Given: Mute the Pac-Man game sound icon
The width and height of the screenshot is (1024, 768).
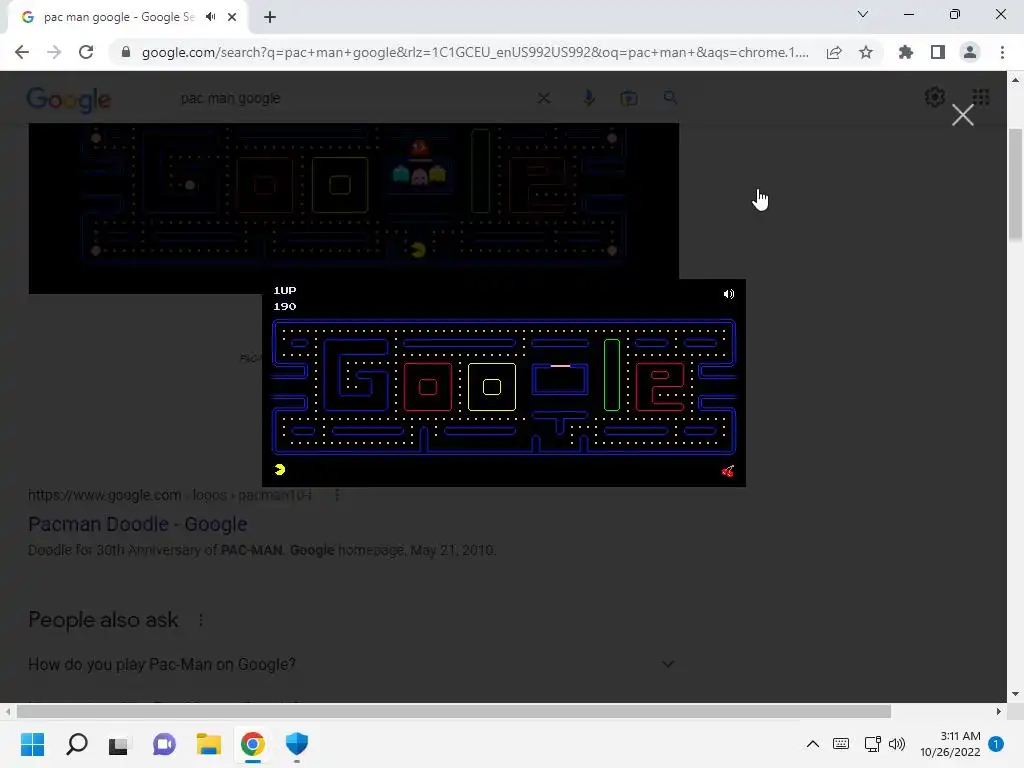Looking at the screenshot, I should 729,294.
